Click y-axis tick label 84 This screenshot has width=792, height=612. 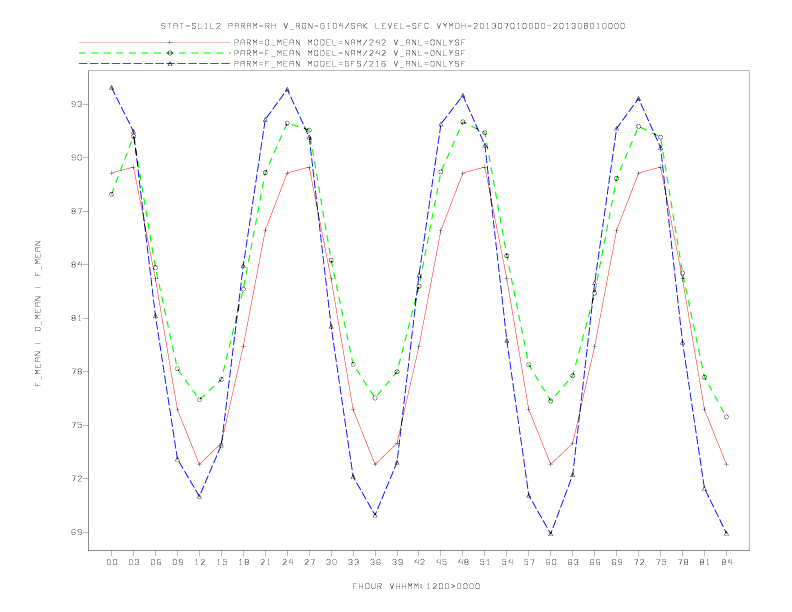click(76, 265)
